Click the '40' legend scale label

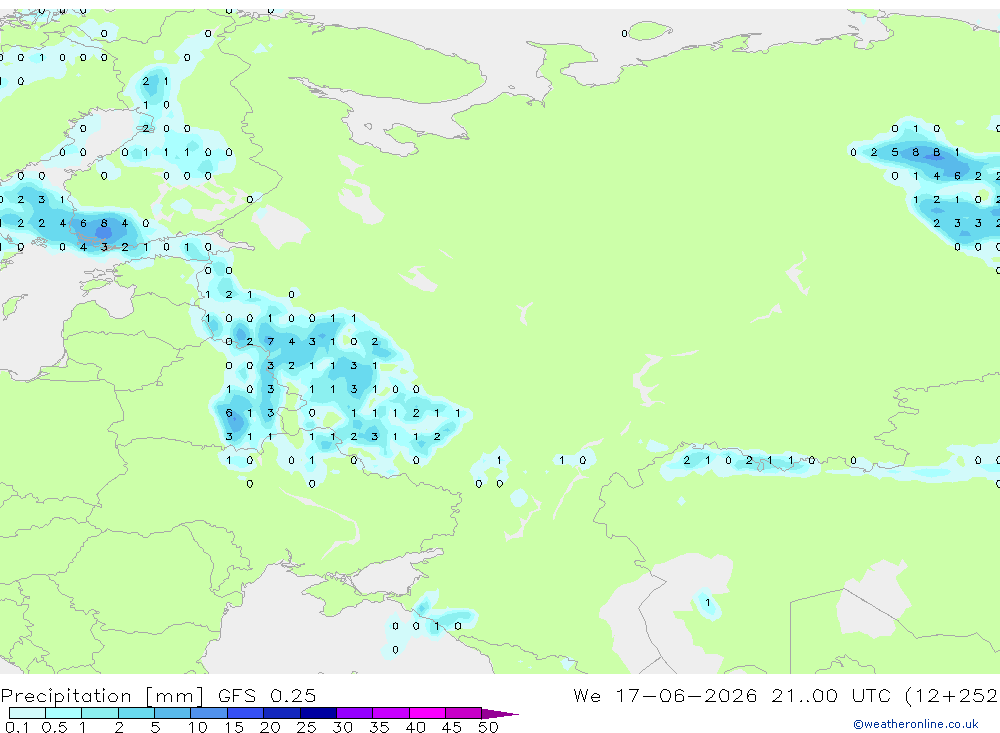coord(415,727)
